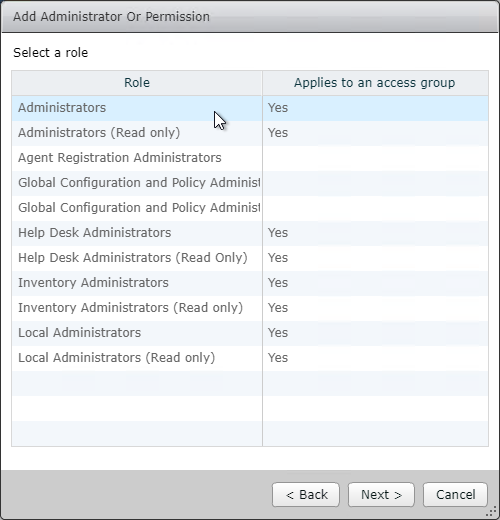Select the Administrators role row
The width and height of the screenshot is (500, 520).
click(x=250, y=108)
